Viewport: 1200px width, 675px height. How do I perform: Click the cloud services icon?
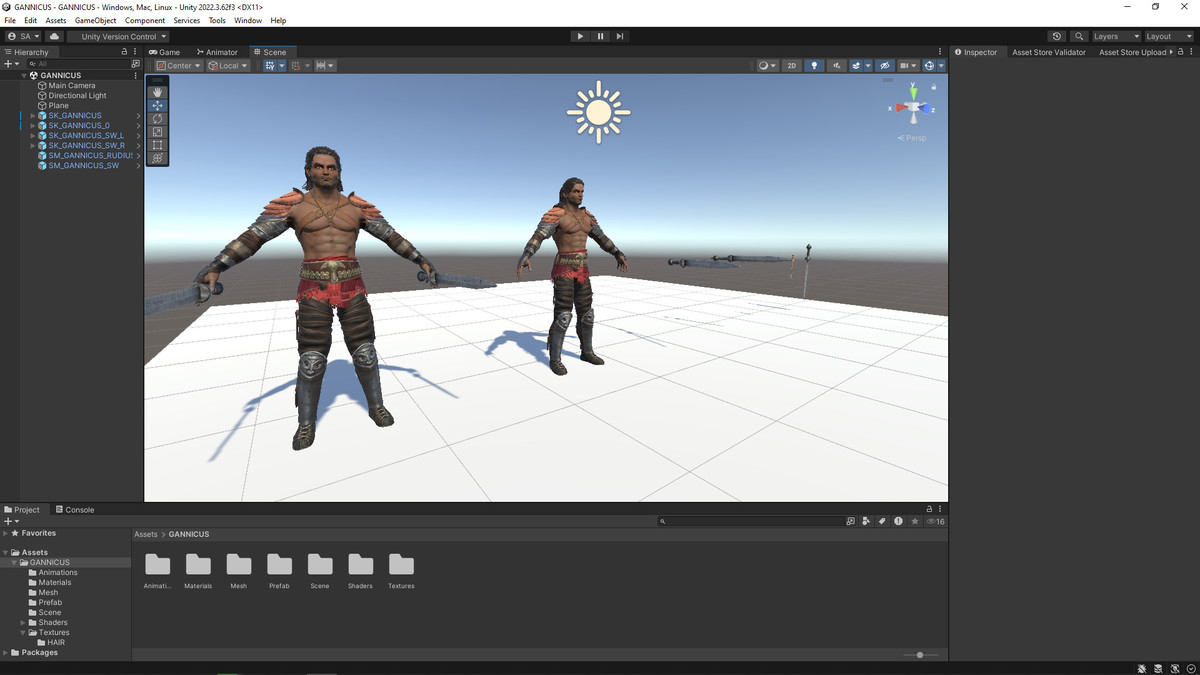pos(55,36)
